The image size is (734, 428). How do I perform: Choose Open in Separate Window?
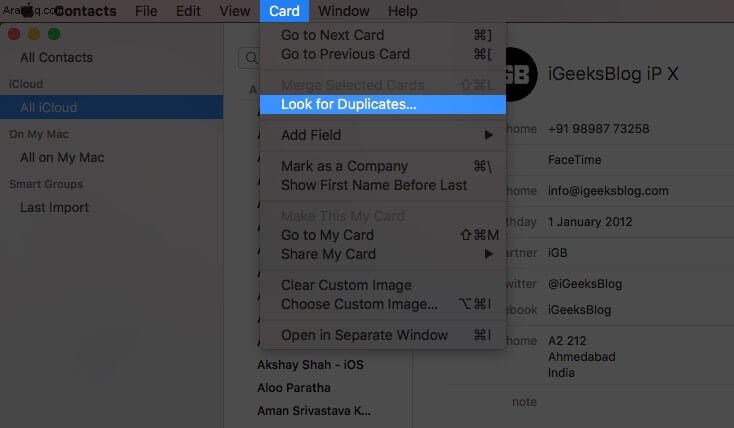click(x=383, y=335)
